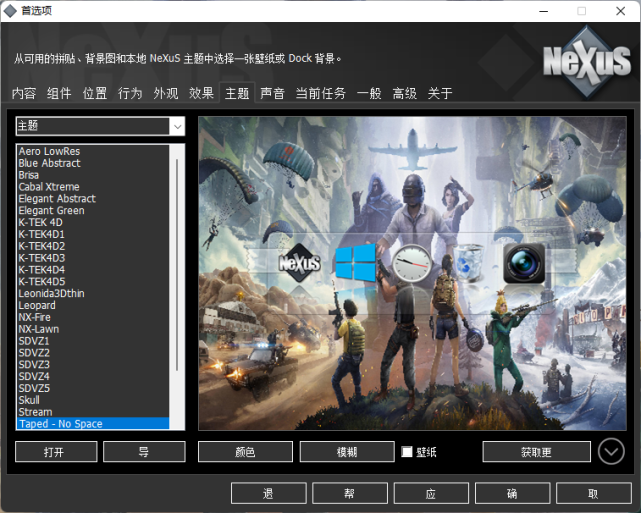Open the 一般 tab
This screenshot has height=513, width=641.
tap(369, 93)
